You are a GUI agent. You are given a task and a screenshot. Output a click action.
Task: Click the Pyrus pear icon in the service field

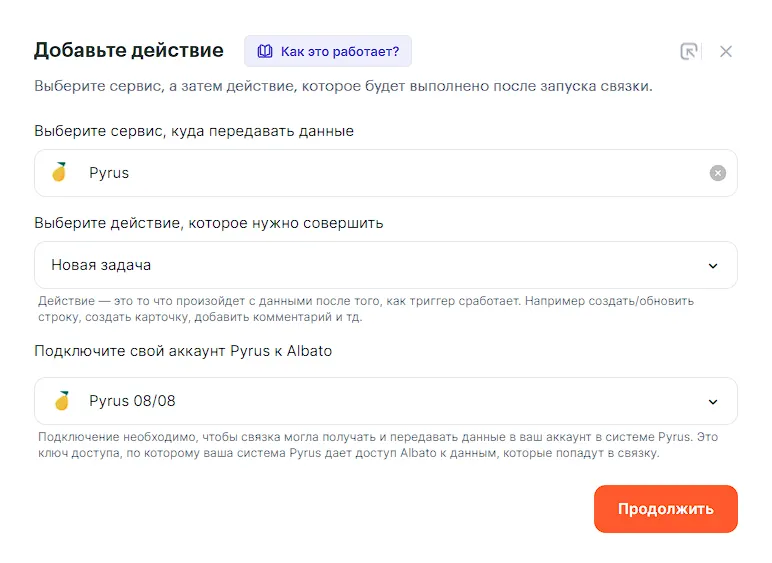(x=60, y=173)
